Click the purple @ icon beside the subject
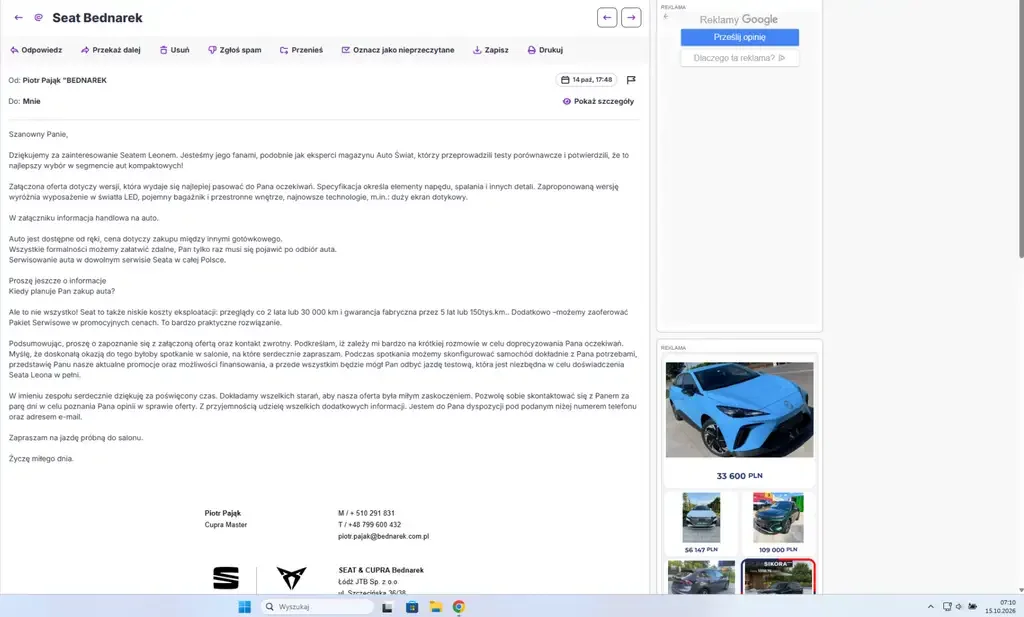This screenshot has height=617, width=1024. (x=39, y=18)
